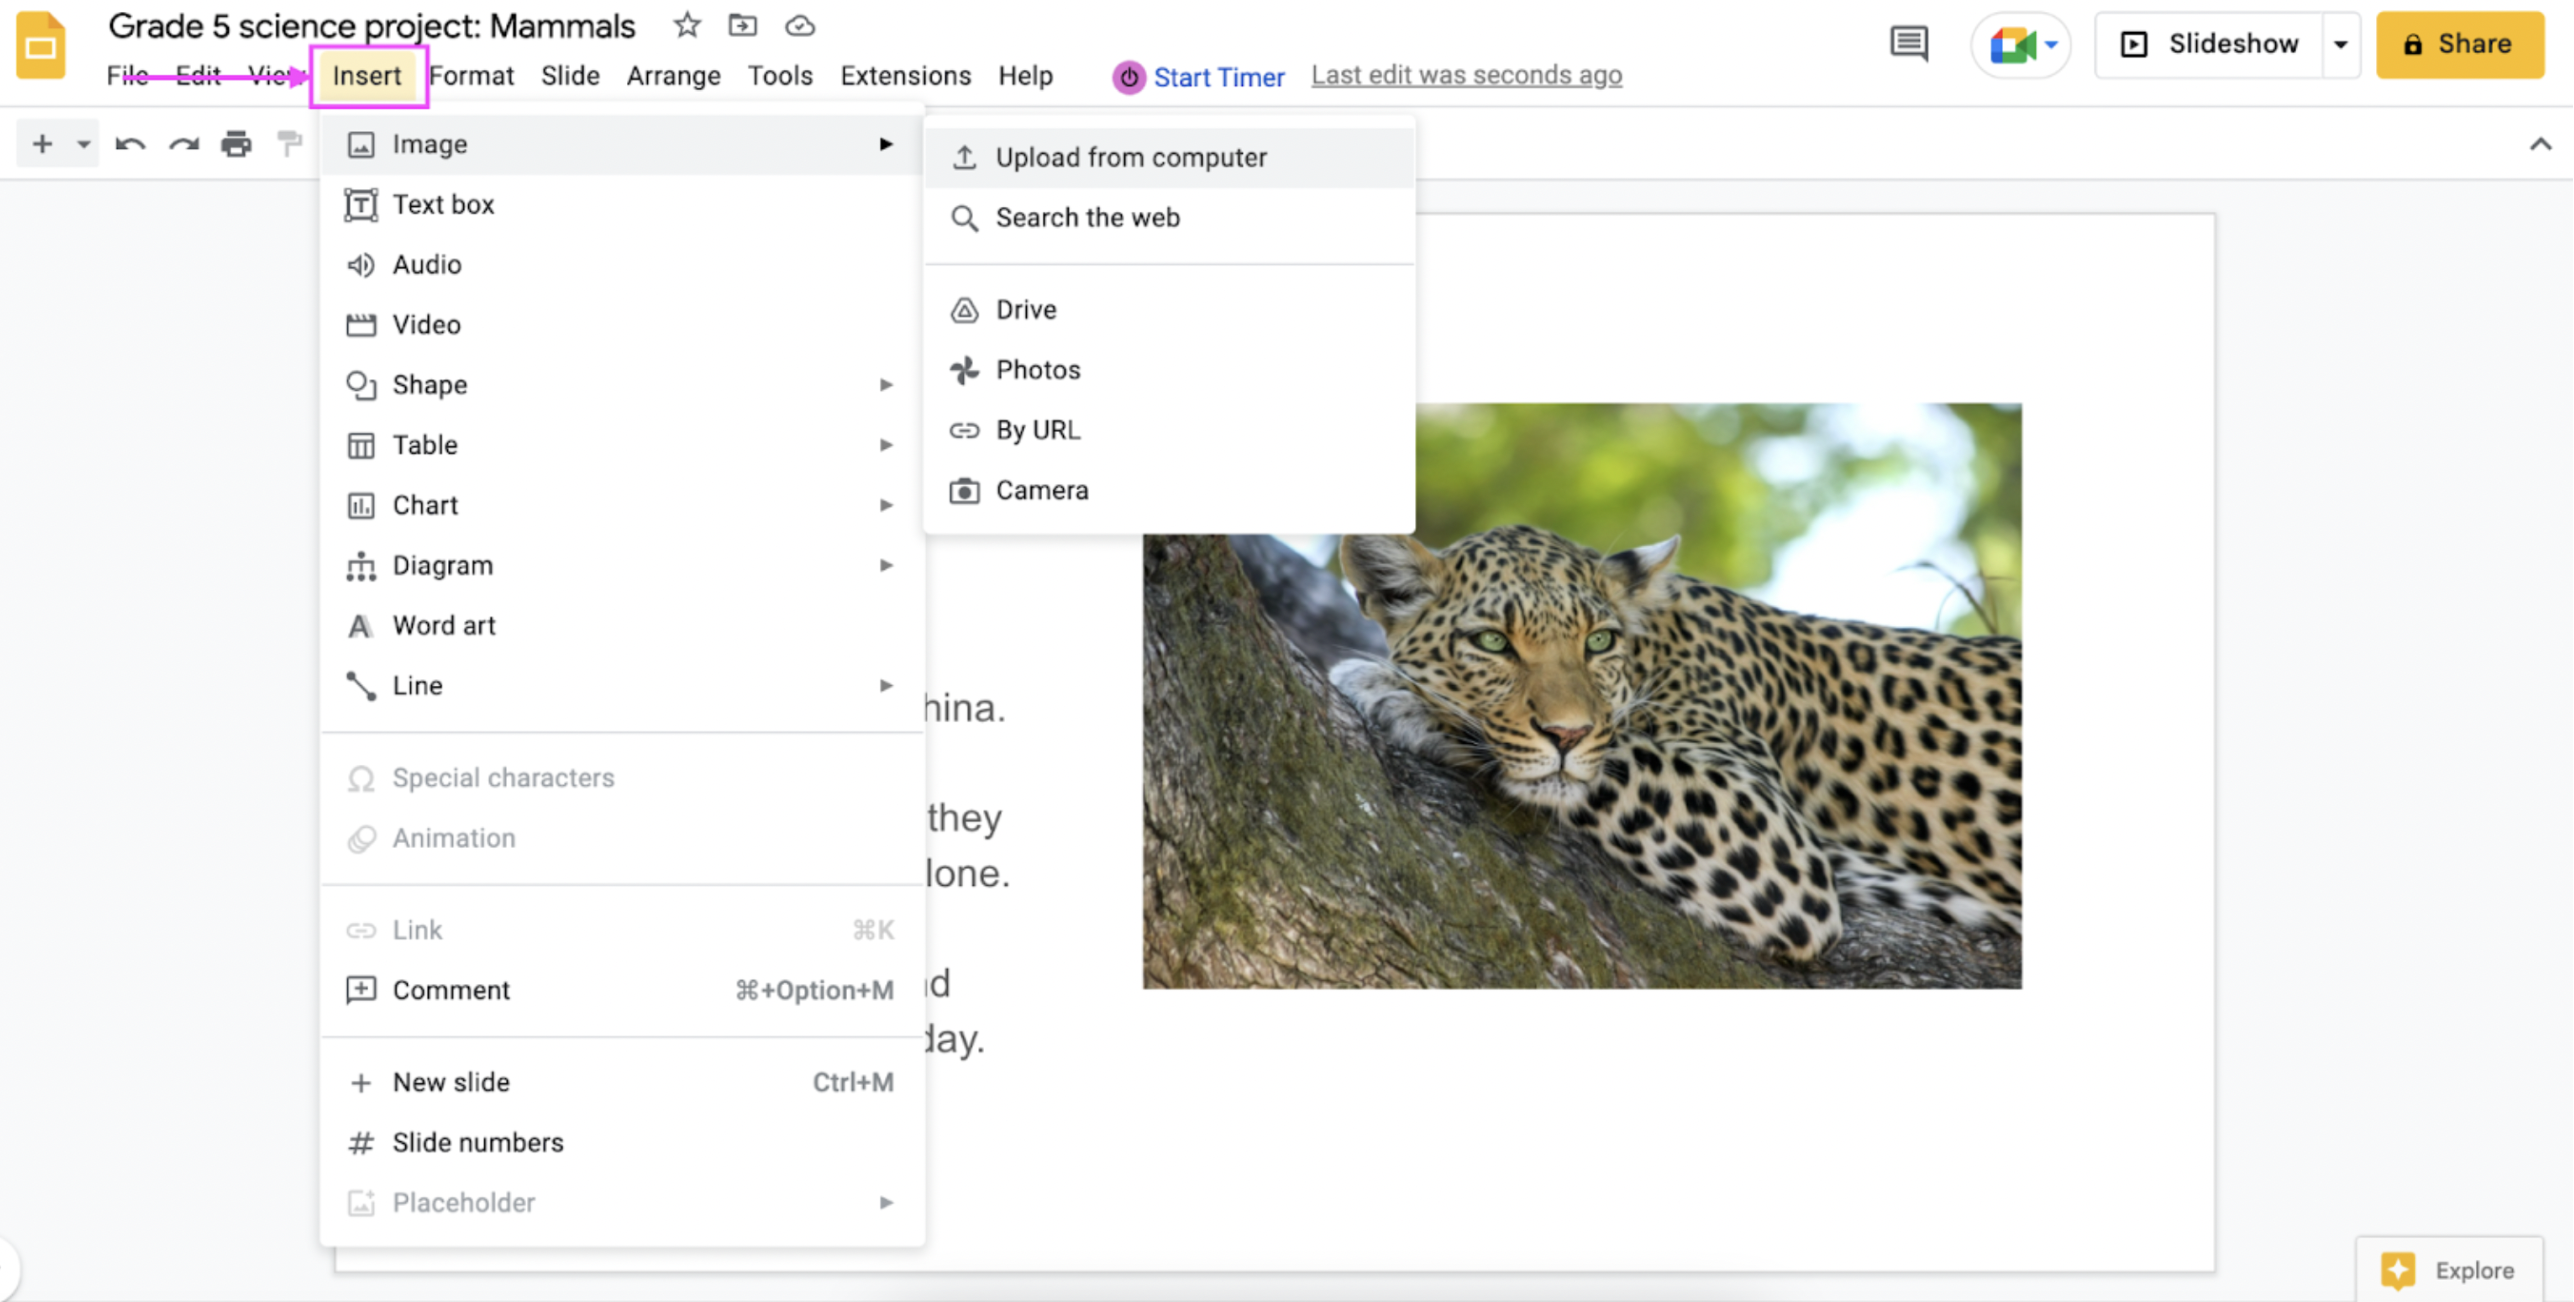The image size is (2574, 1302).
Task: Expand the Image submenu
Action: (622, 144)
